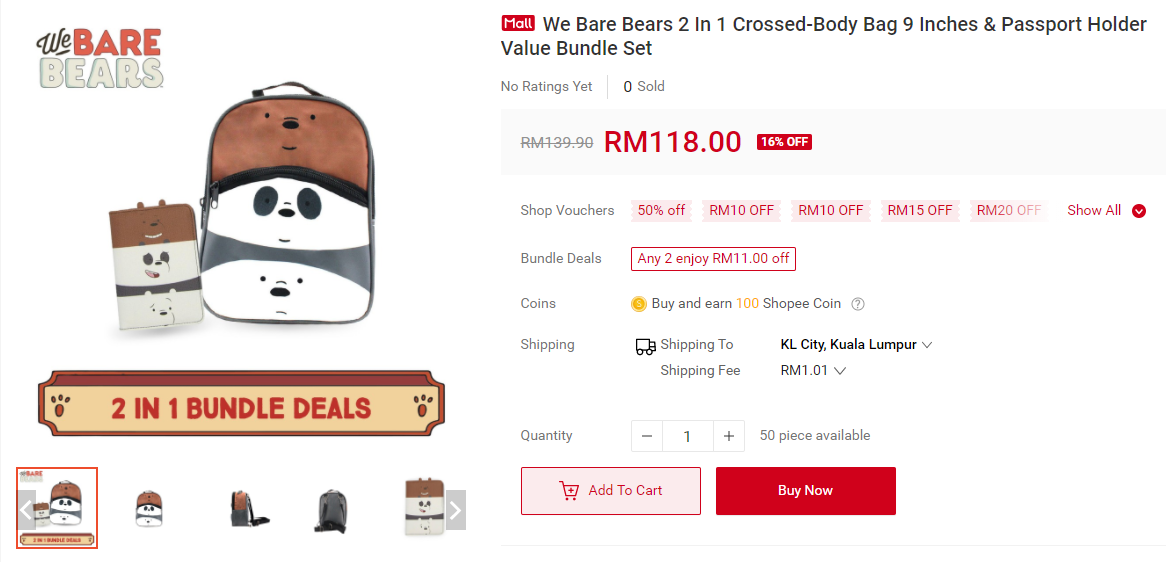Increase quantity with the plus button
1169x562 pixels.
tap(729, 436)
